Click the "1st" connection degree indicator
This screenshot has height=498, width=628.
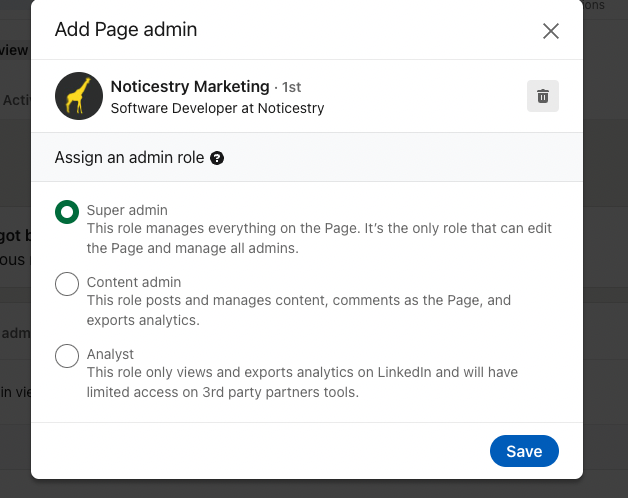tap(292, 87)
